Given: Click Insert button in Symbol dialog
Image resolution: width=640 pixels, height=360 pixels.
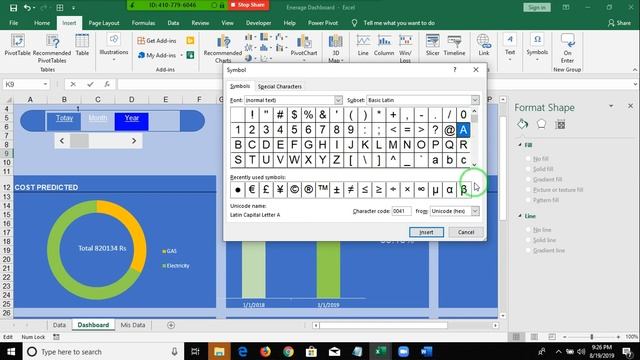Looking at the screenshot, I should tap(427, 232).
